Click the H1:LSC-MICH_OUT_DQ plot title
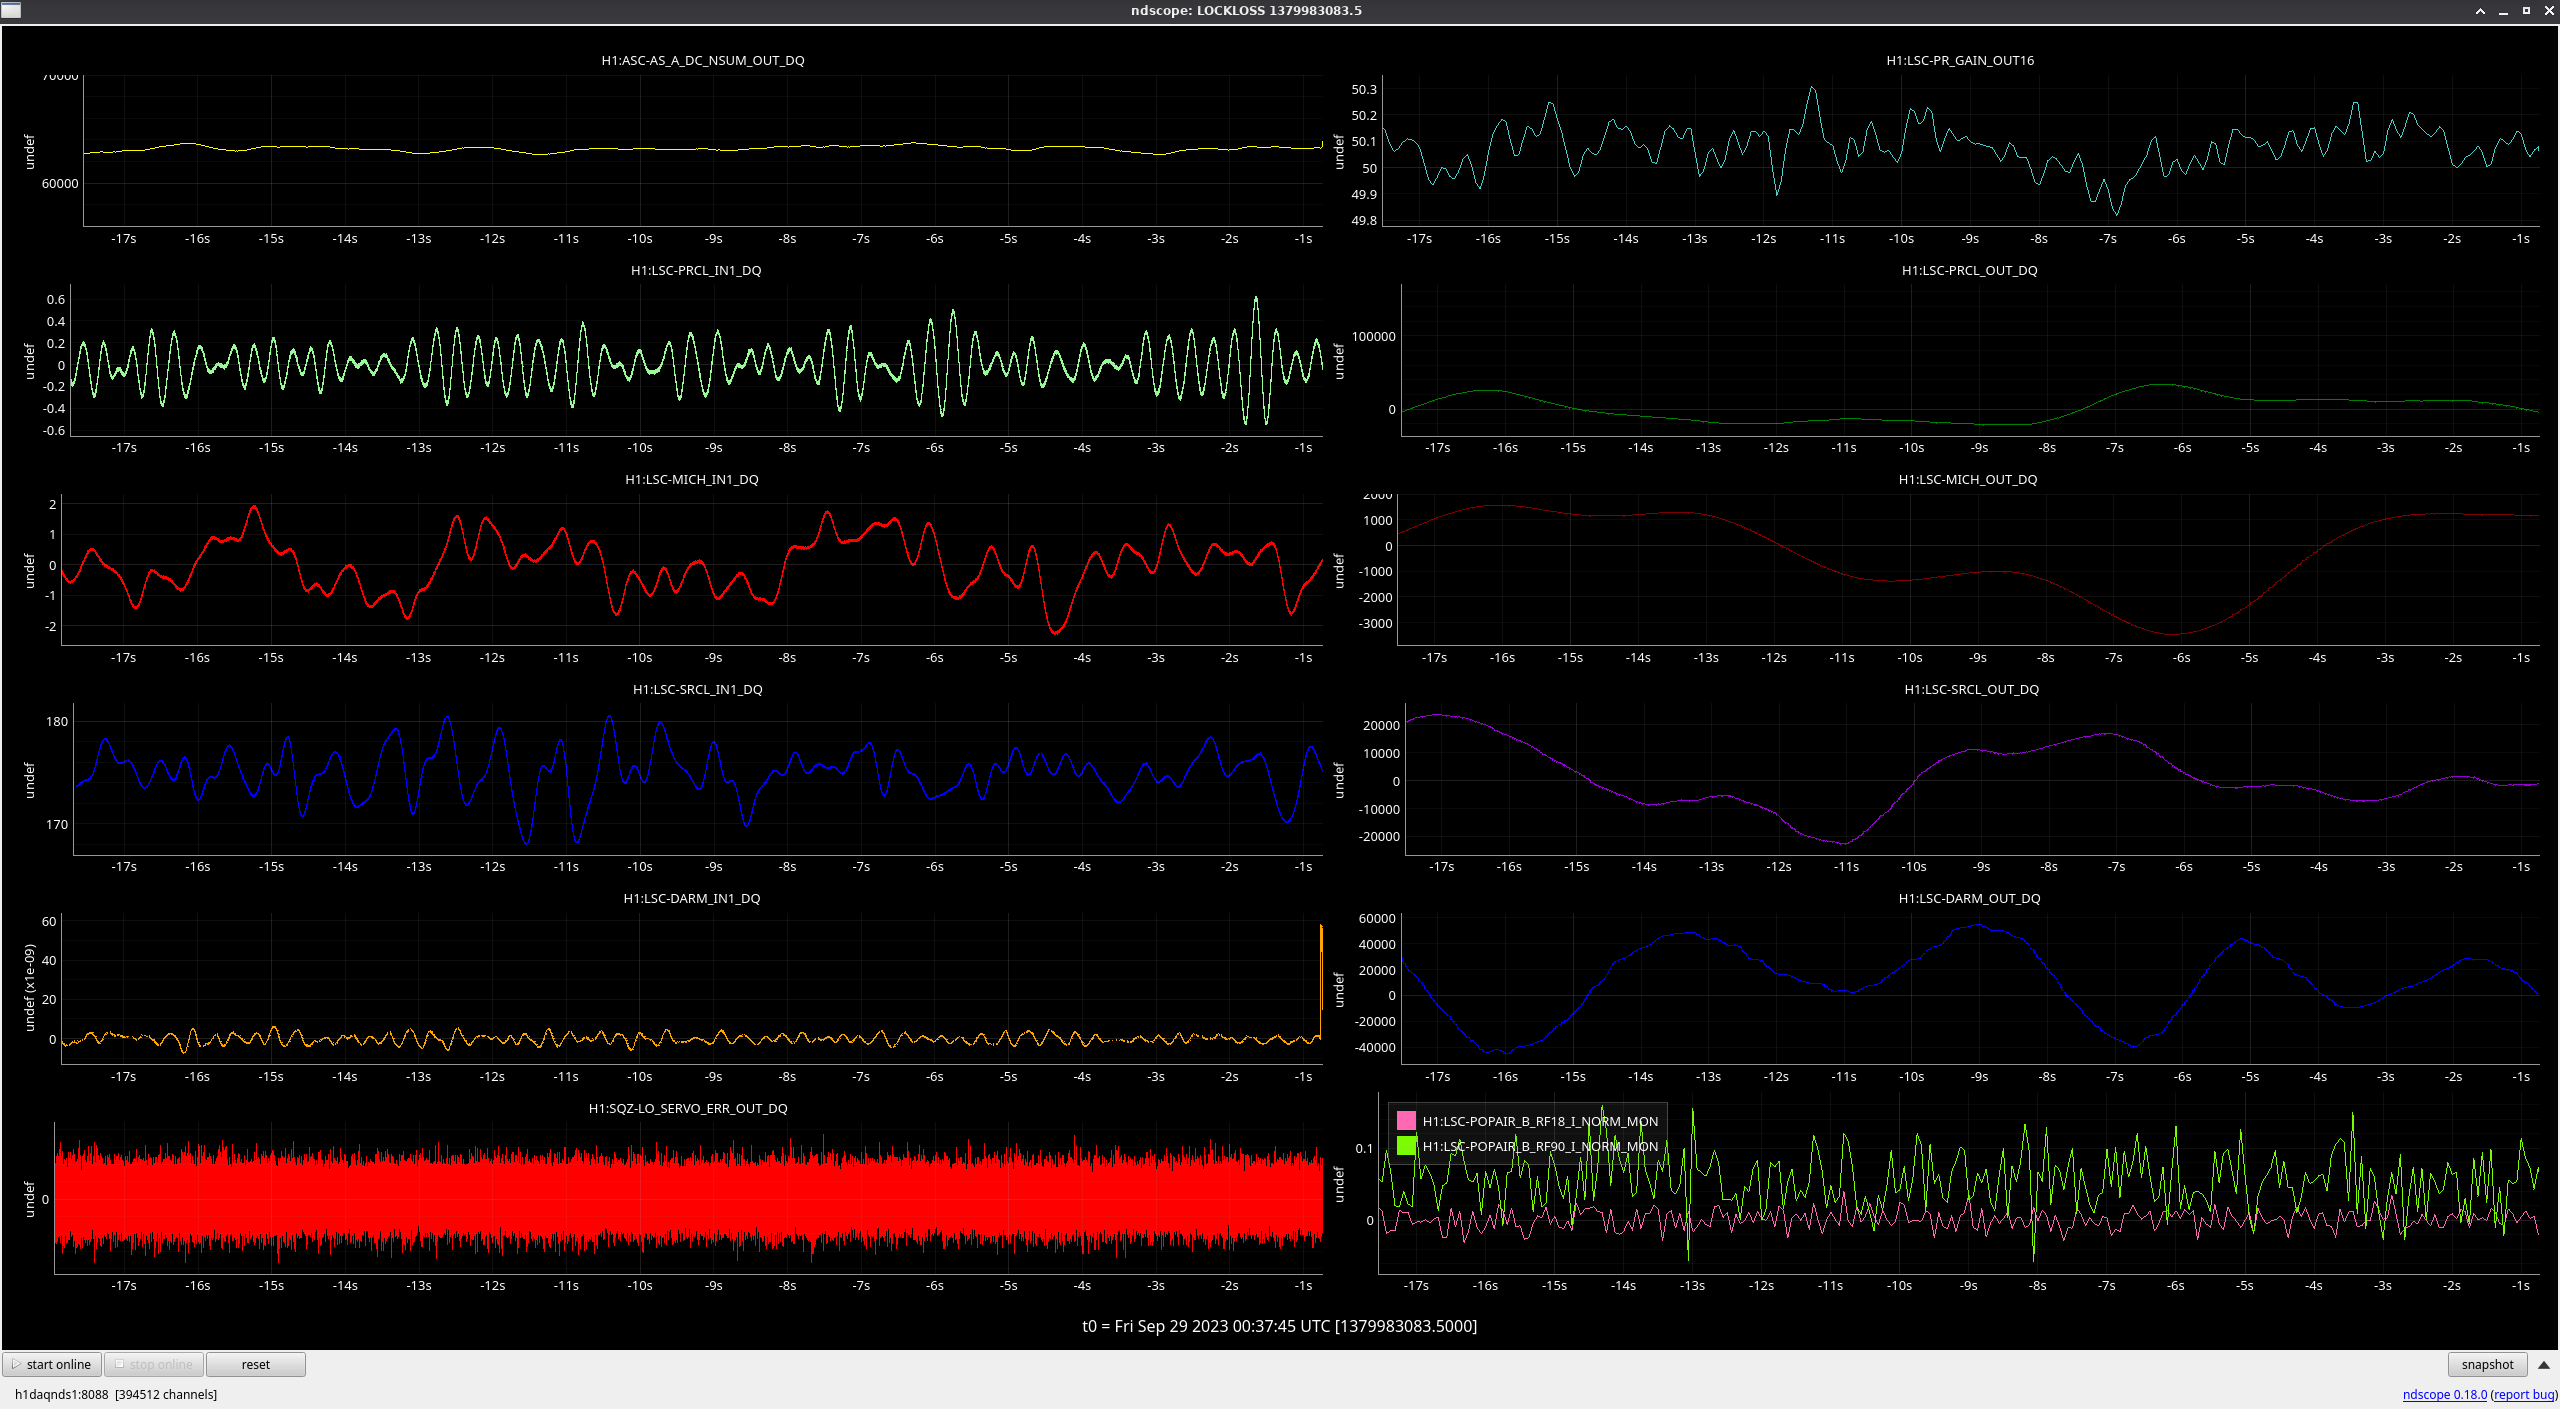2560x1409 pixels. [1967, 479]
